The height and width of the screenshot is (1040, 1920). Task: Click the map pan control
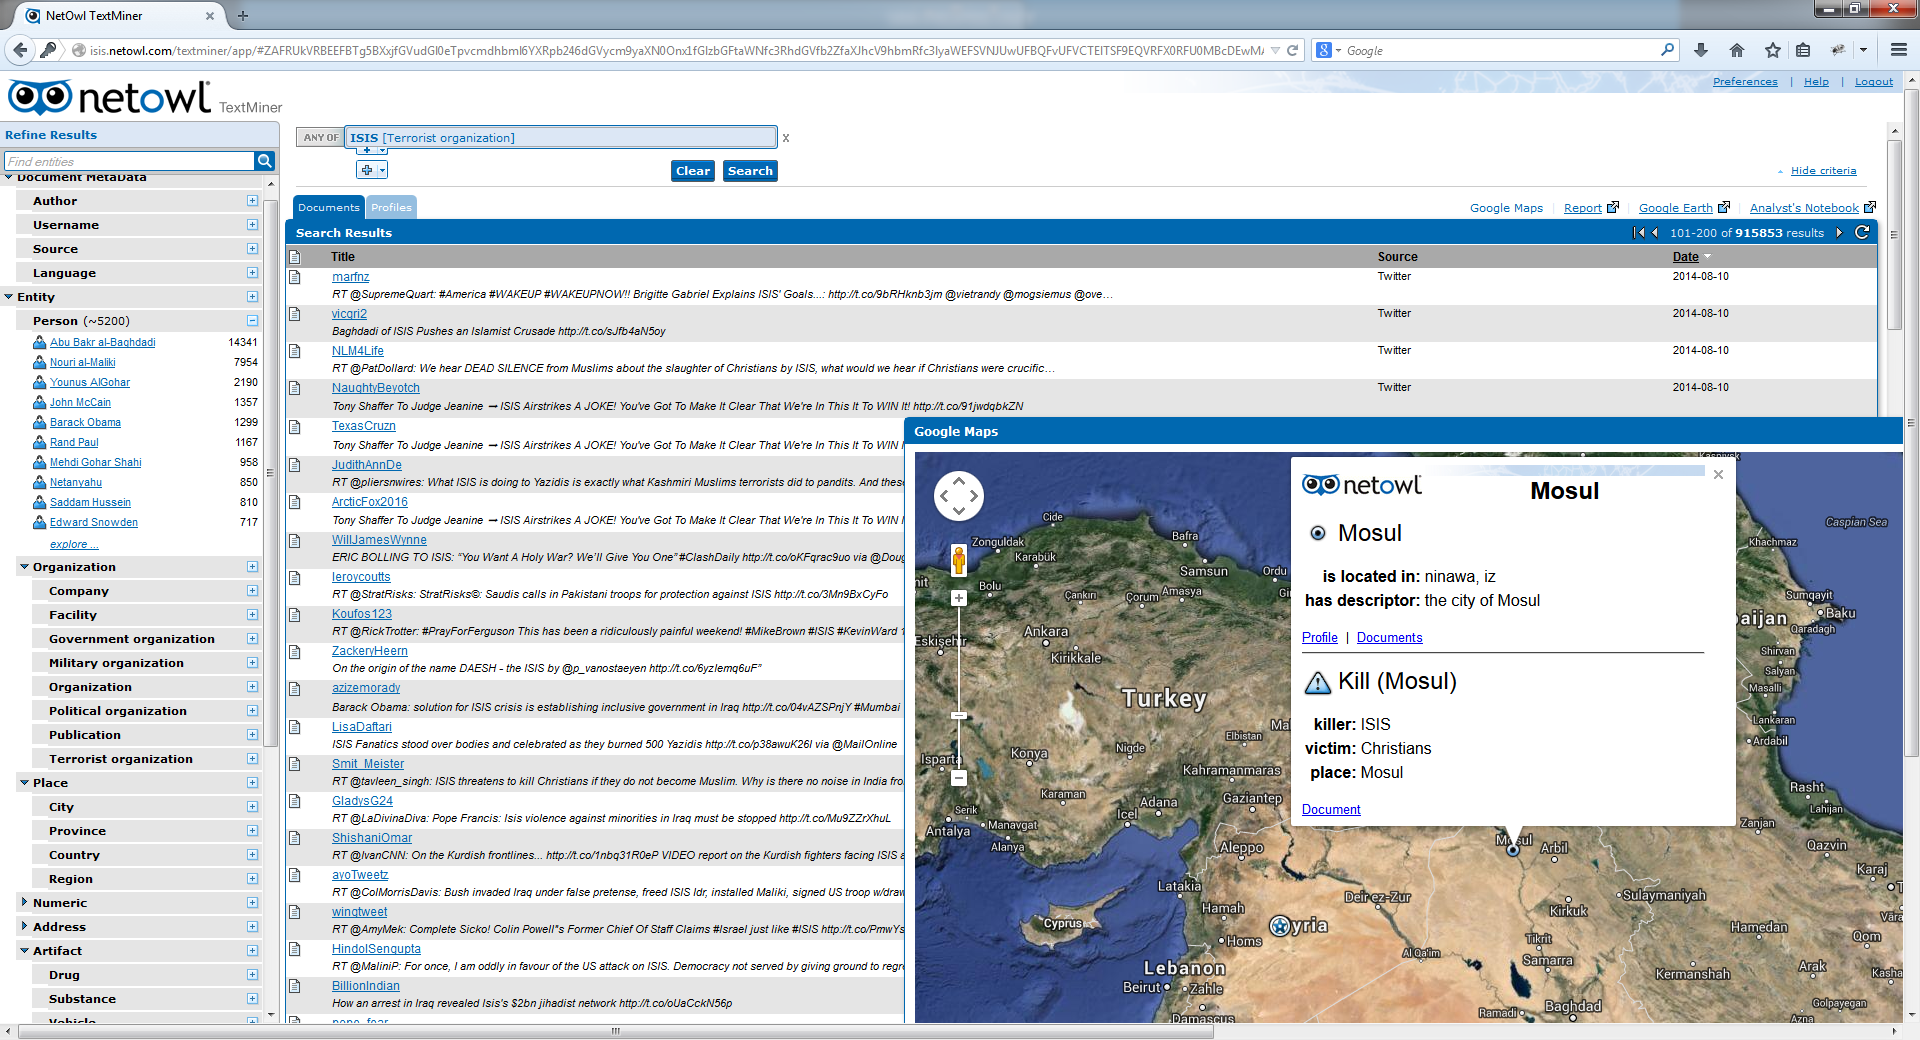pyautogui.click(x=958, y=496)
